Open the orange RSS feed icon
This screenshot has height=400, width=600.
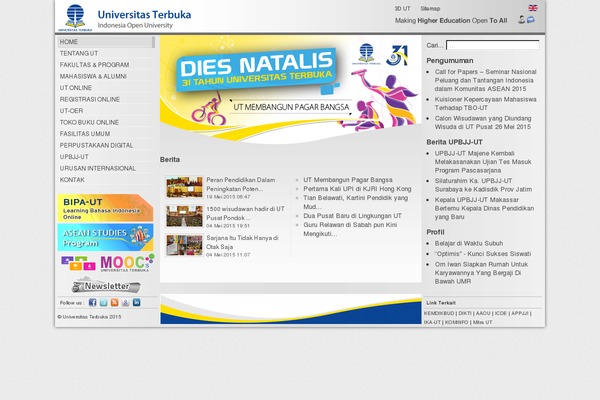[x=114, y=302]
